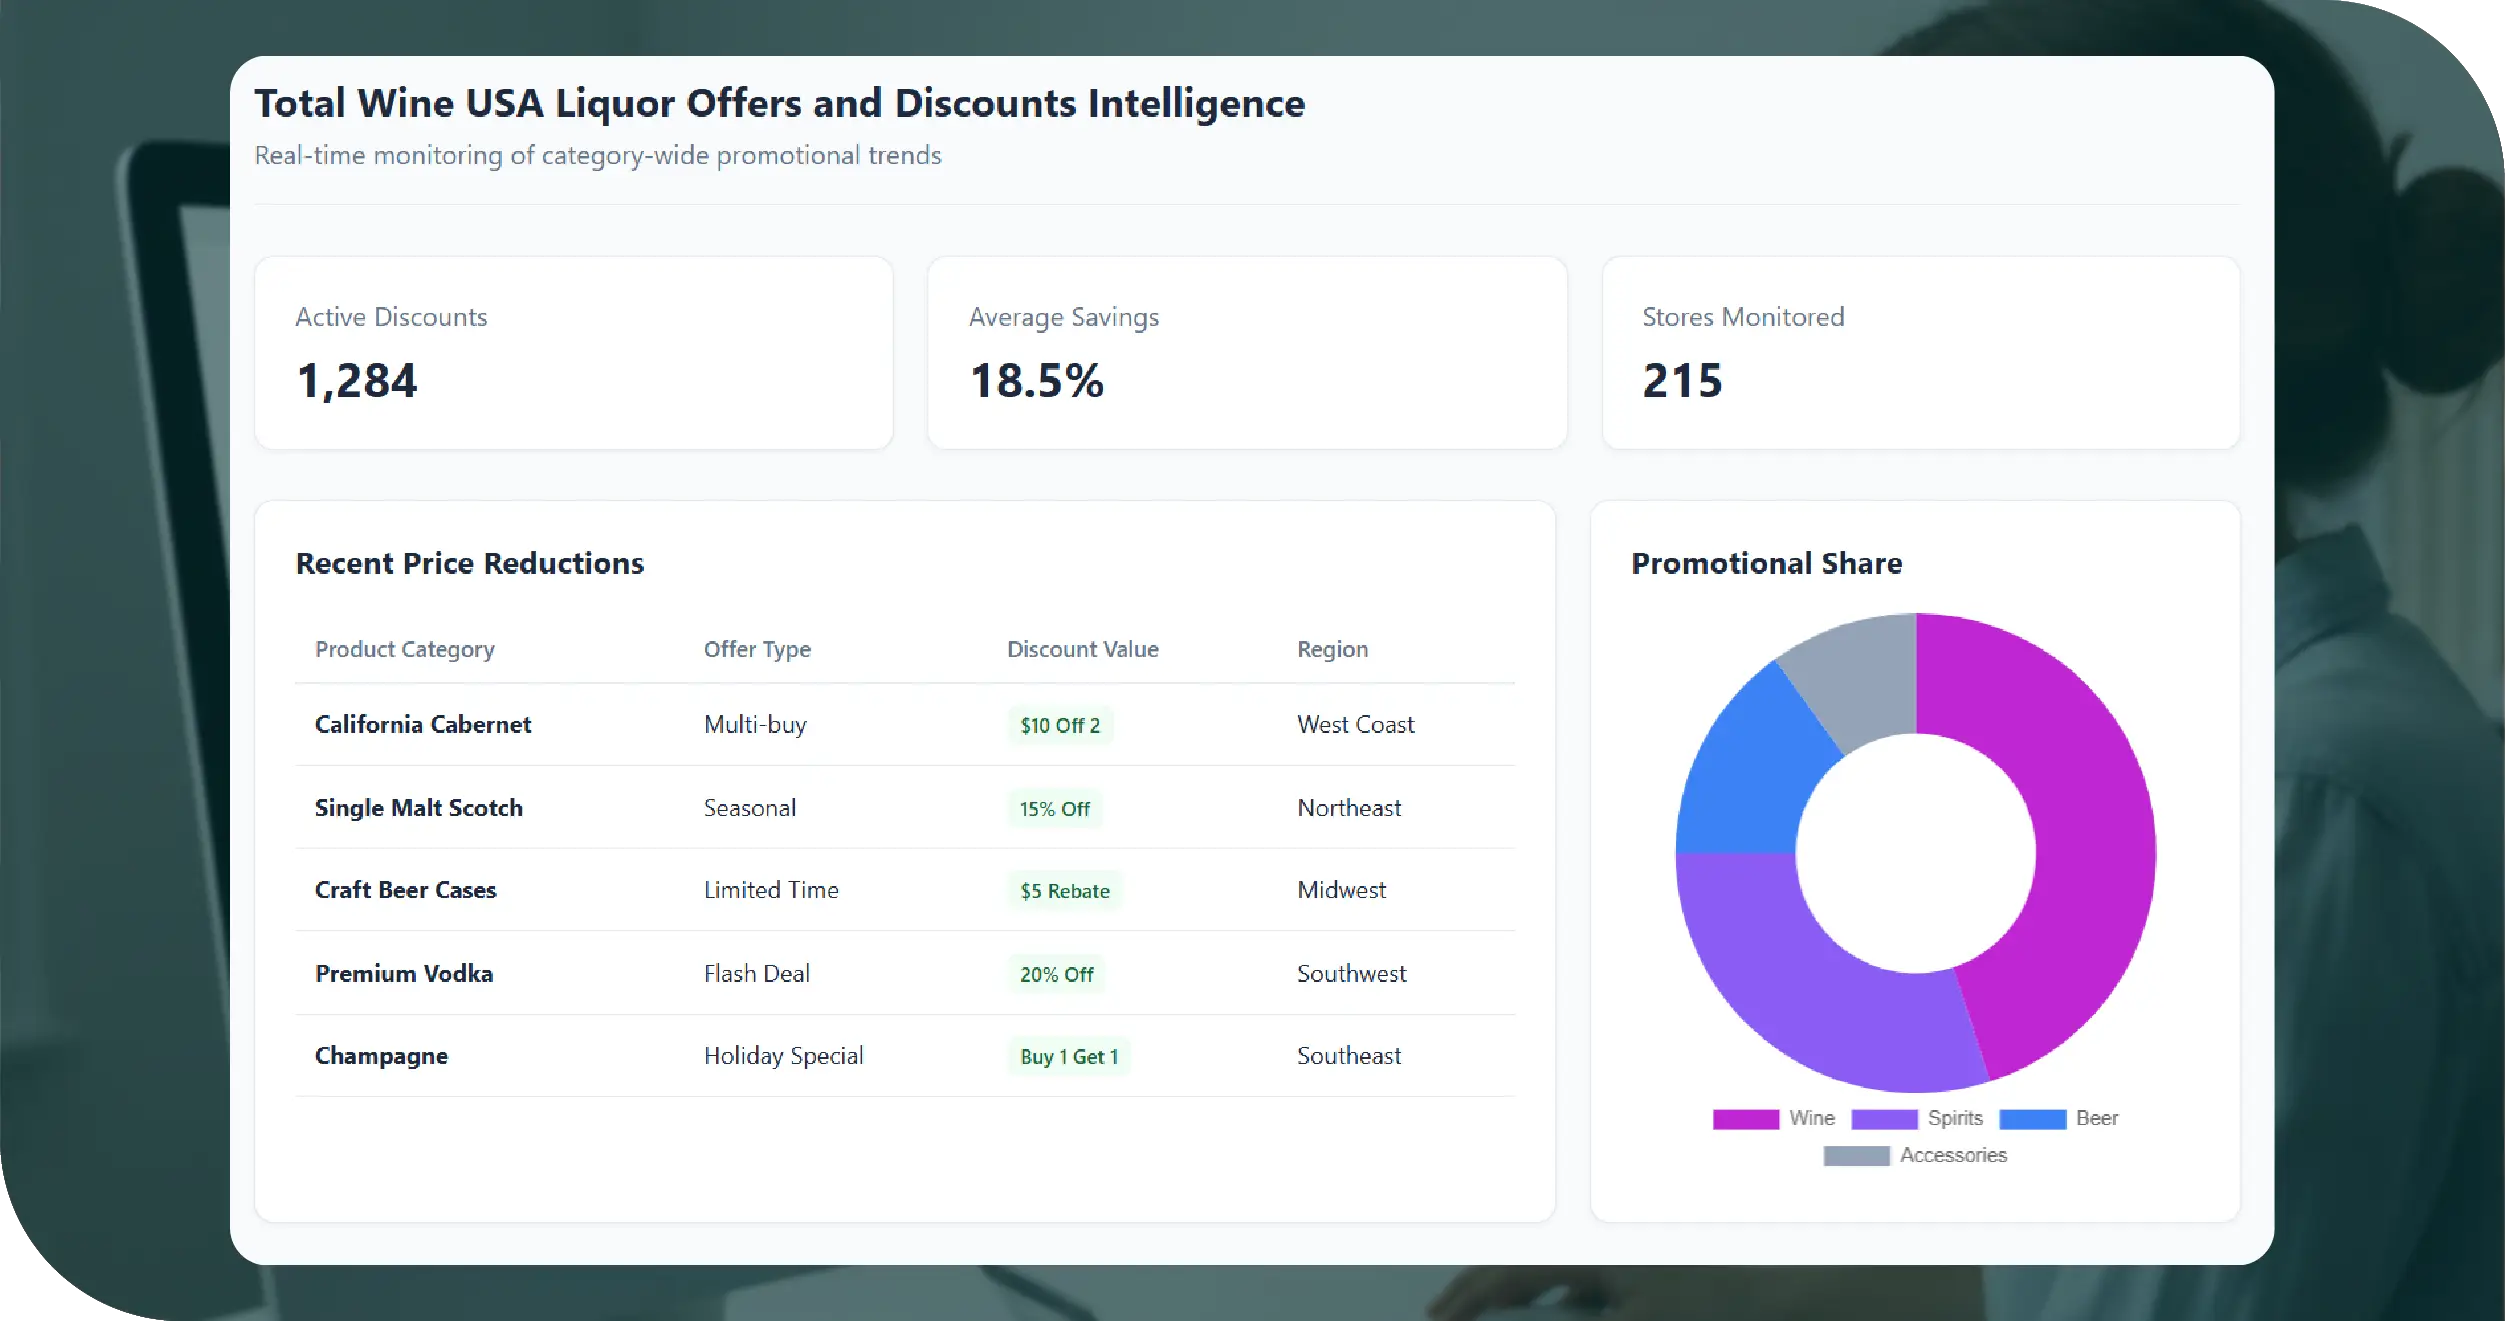Click the blue Beer donut segment
Viewport: 2506px width, 1321px height.
[x=1755, y=770]
